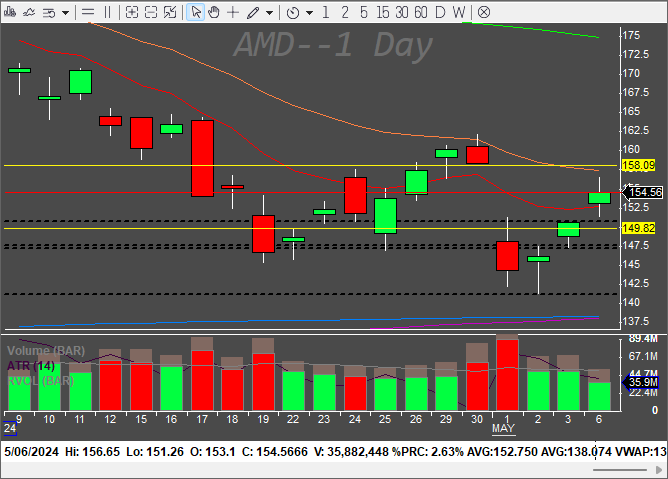Switch to 15 minute timeframe
The width and height of the screenshot is (668, 479).
click(383, 12)
